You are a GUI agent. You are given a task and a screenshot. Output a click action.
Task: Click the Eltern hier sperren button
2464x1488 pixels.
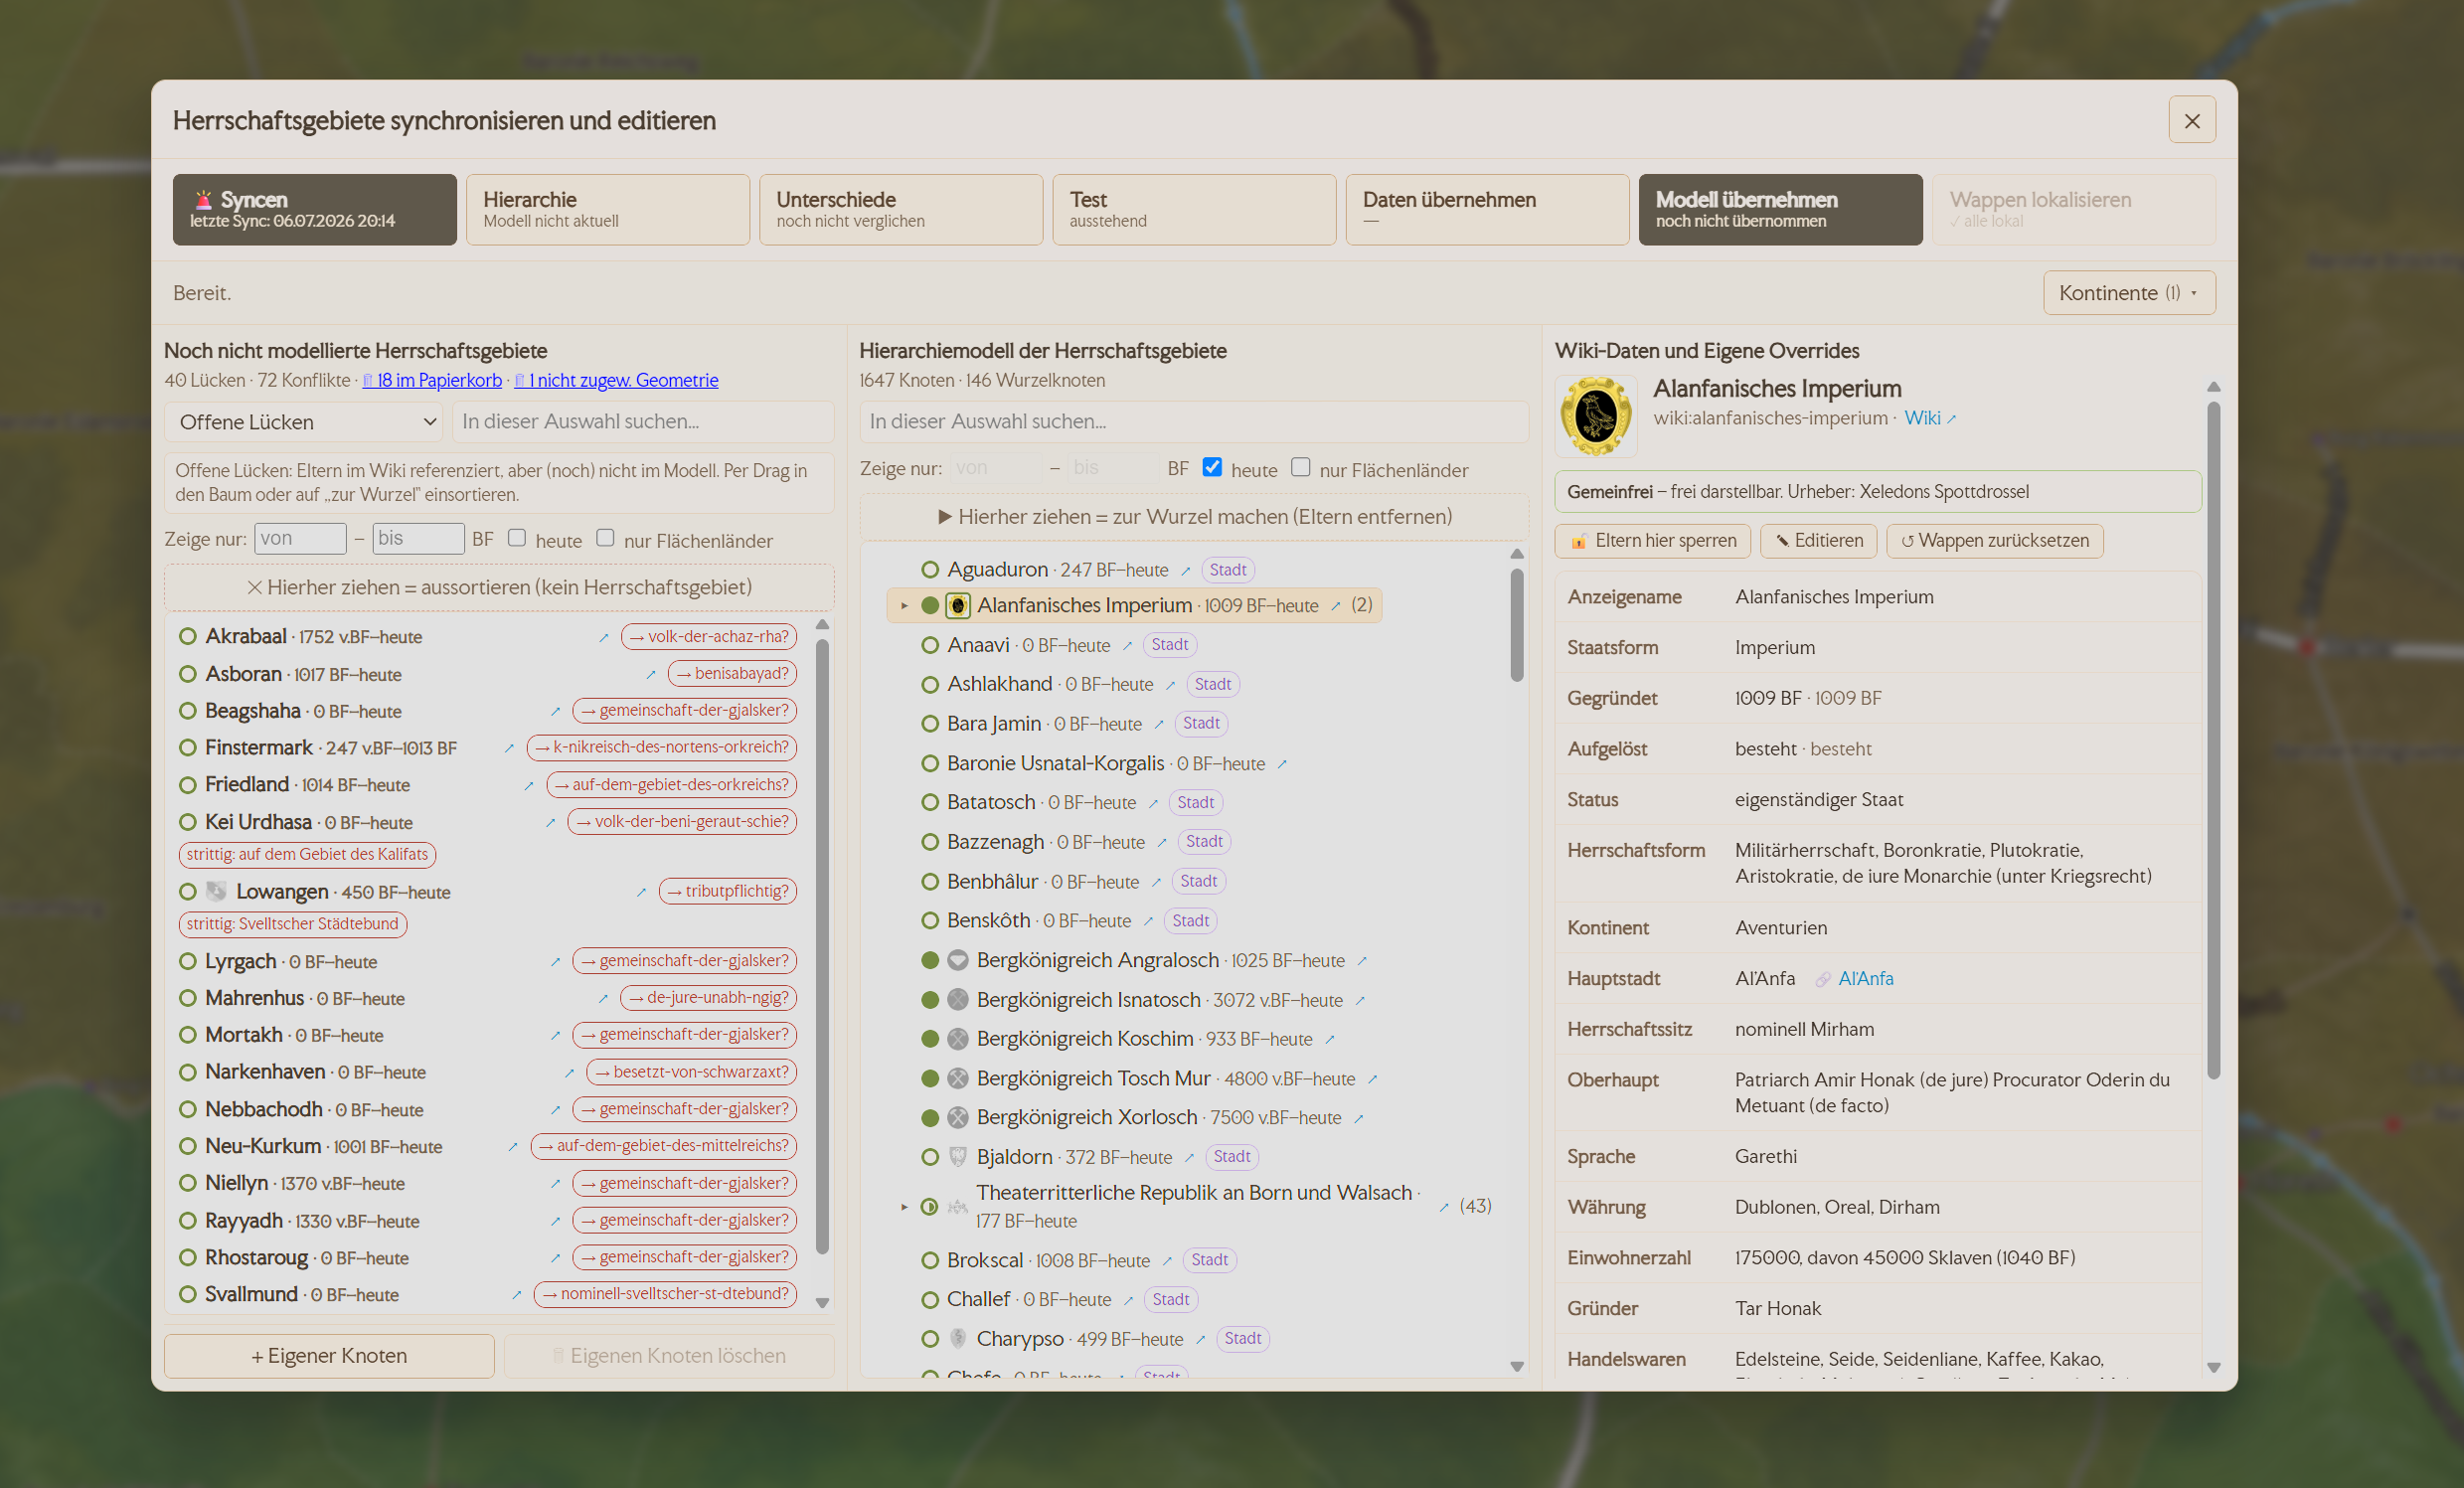coord(1653,541)
